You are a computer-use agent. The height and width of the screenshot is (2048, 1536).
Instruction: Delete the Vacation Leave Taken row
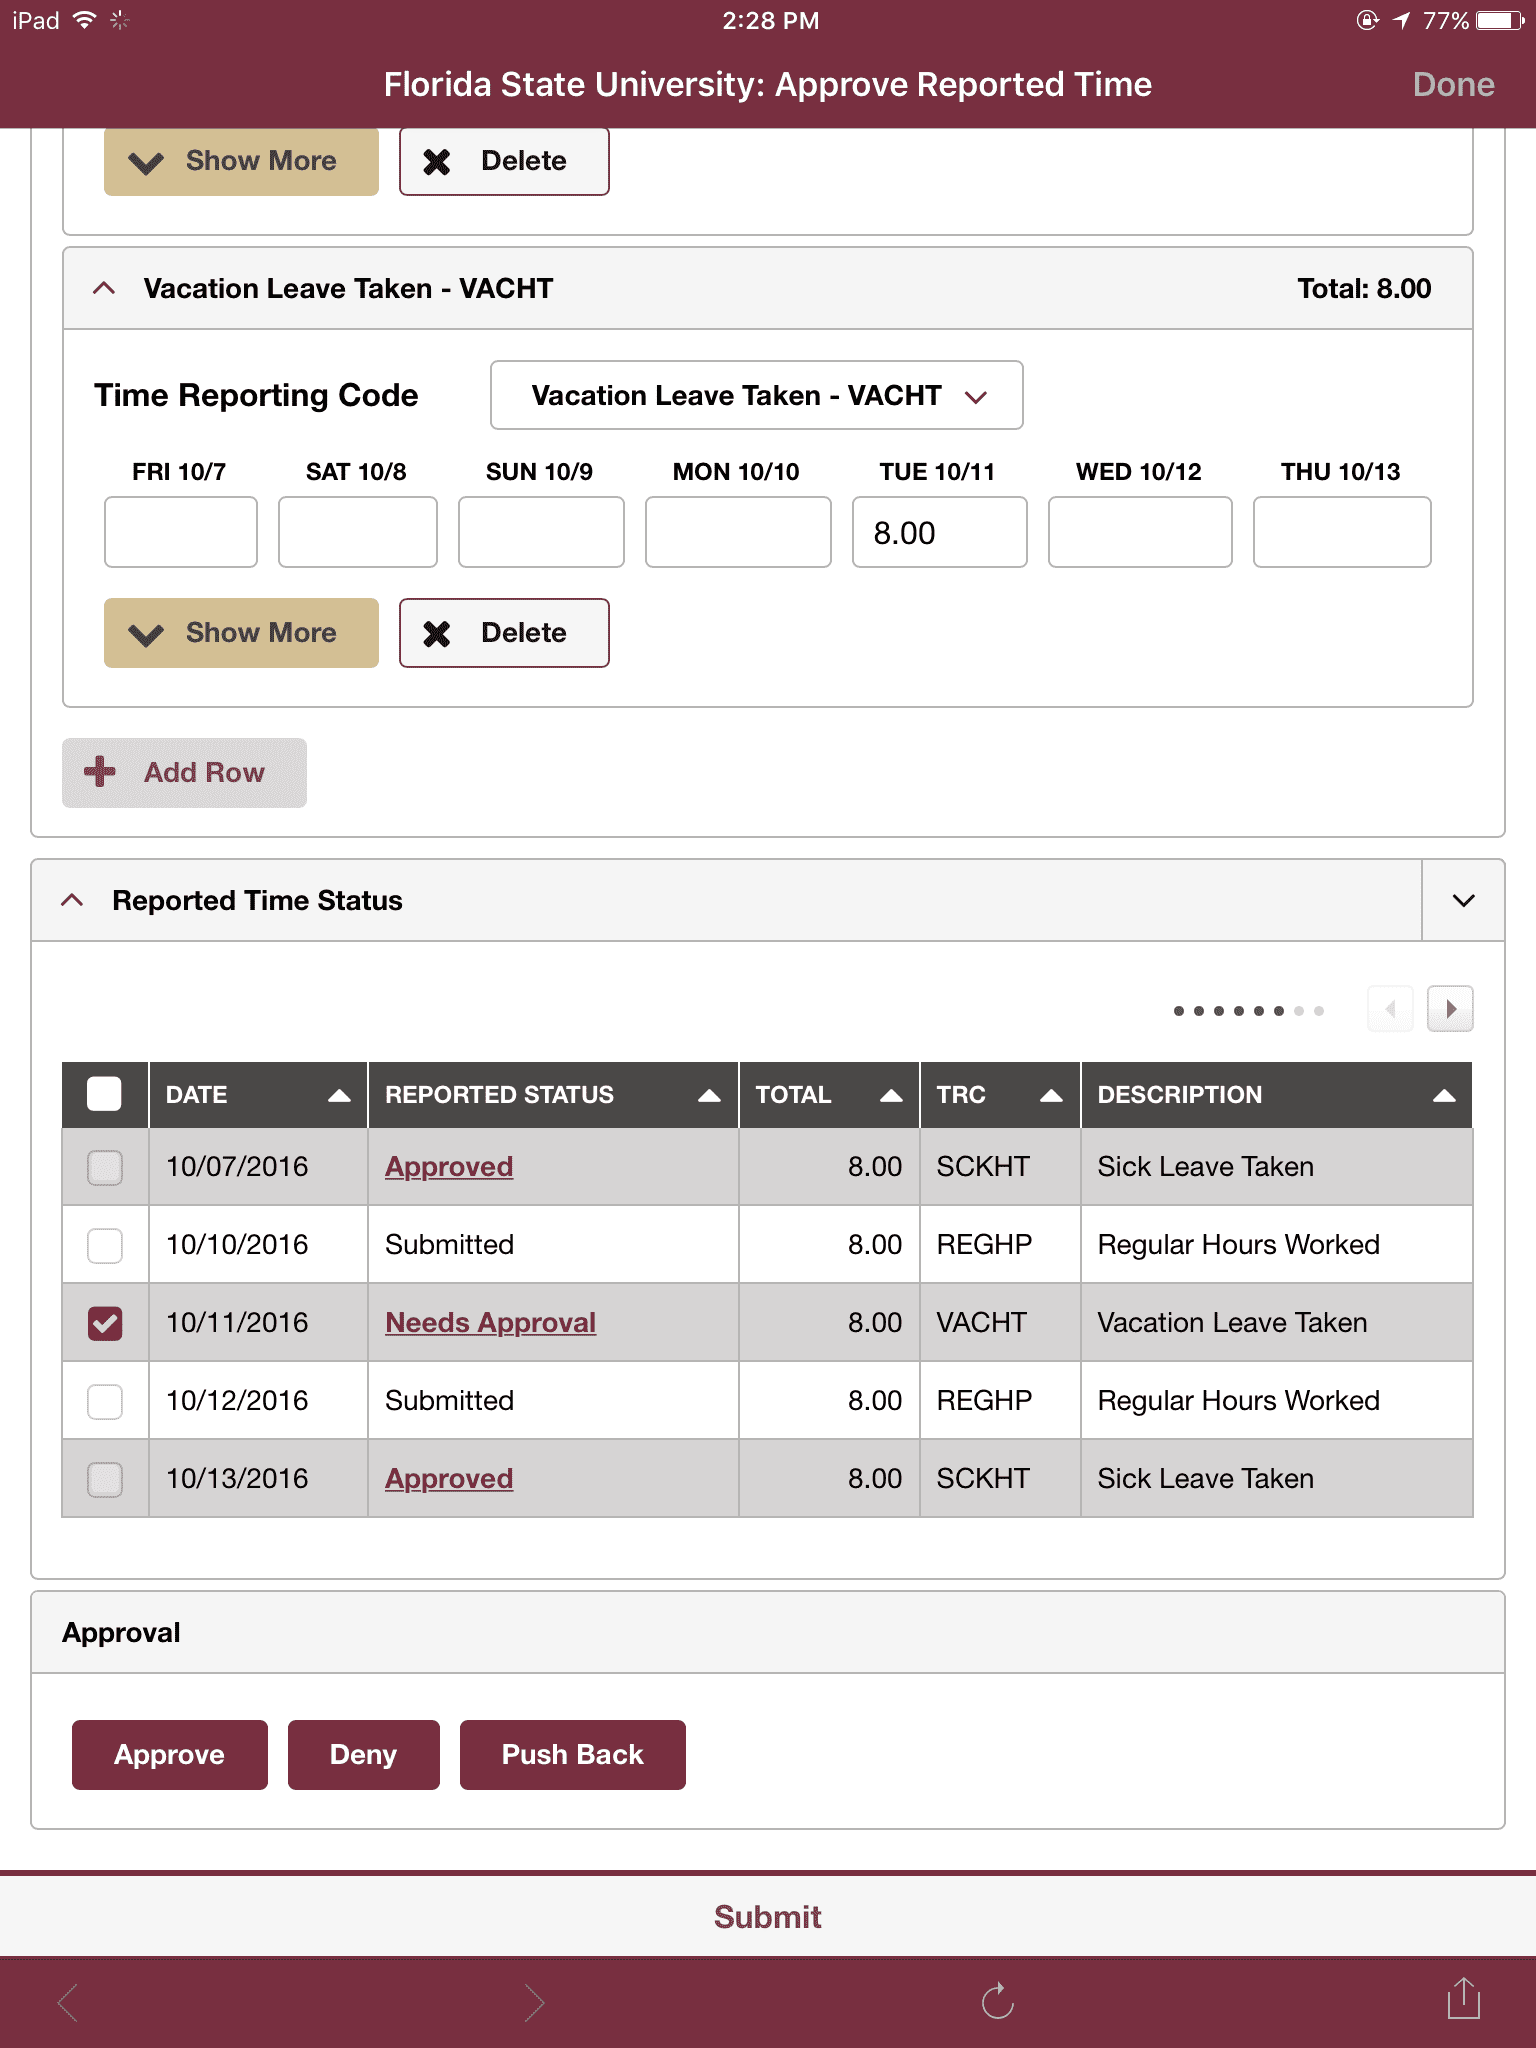coord(504,633)
